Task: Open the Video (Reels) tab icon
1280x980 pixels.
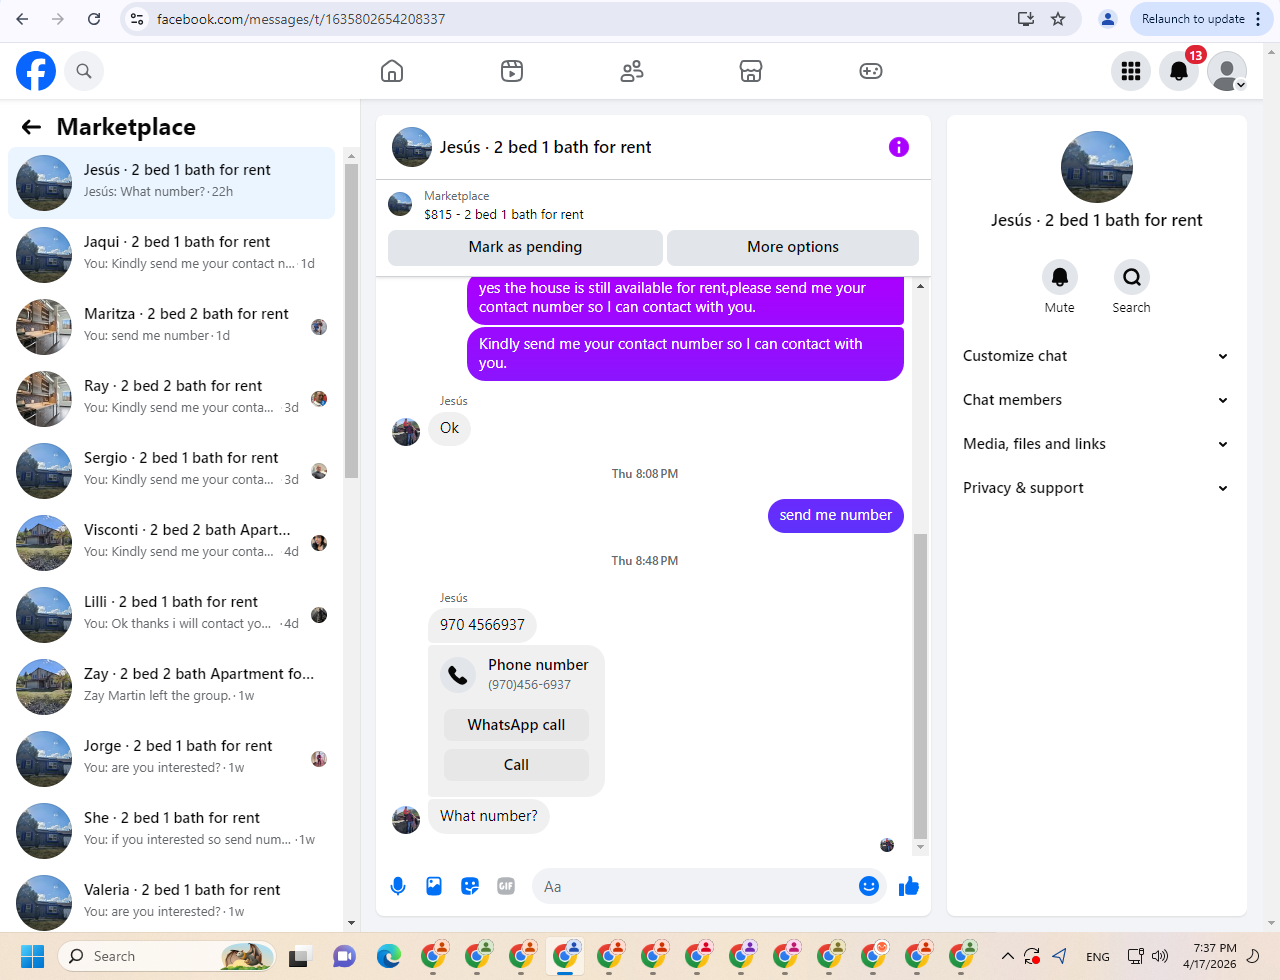Action: [512, 71]
